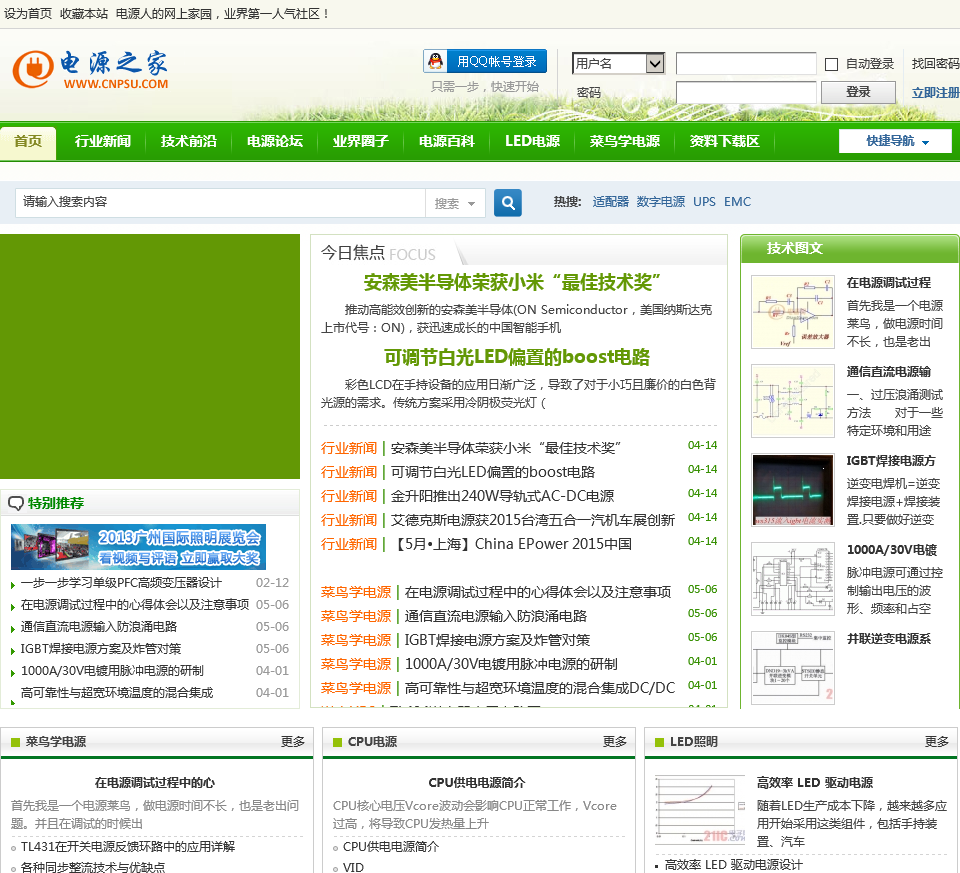
Task: Click the QQ penguin login icon
Action: (436, 62)
